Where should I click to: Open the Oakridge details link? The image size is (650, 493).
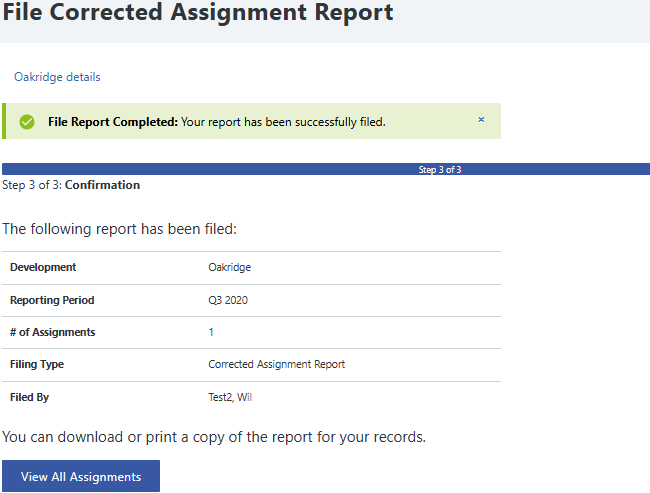pyautogui.click(x=57, y=77)
